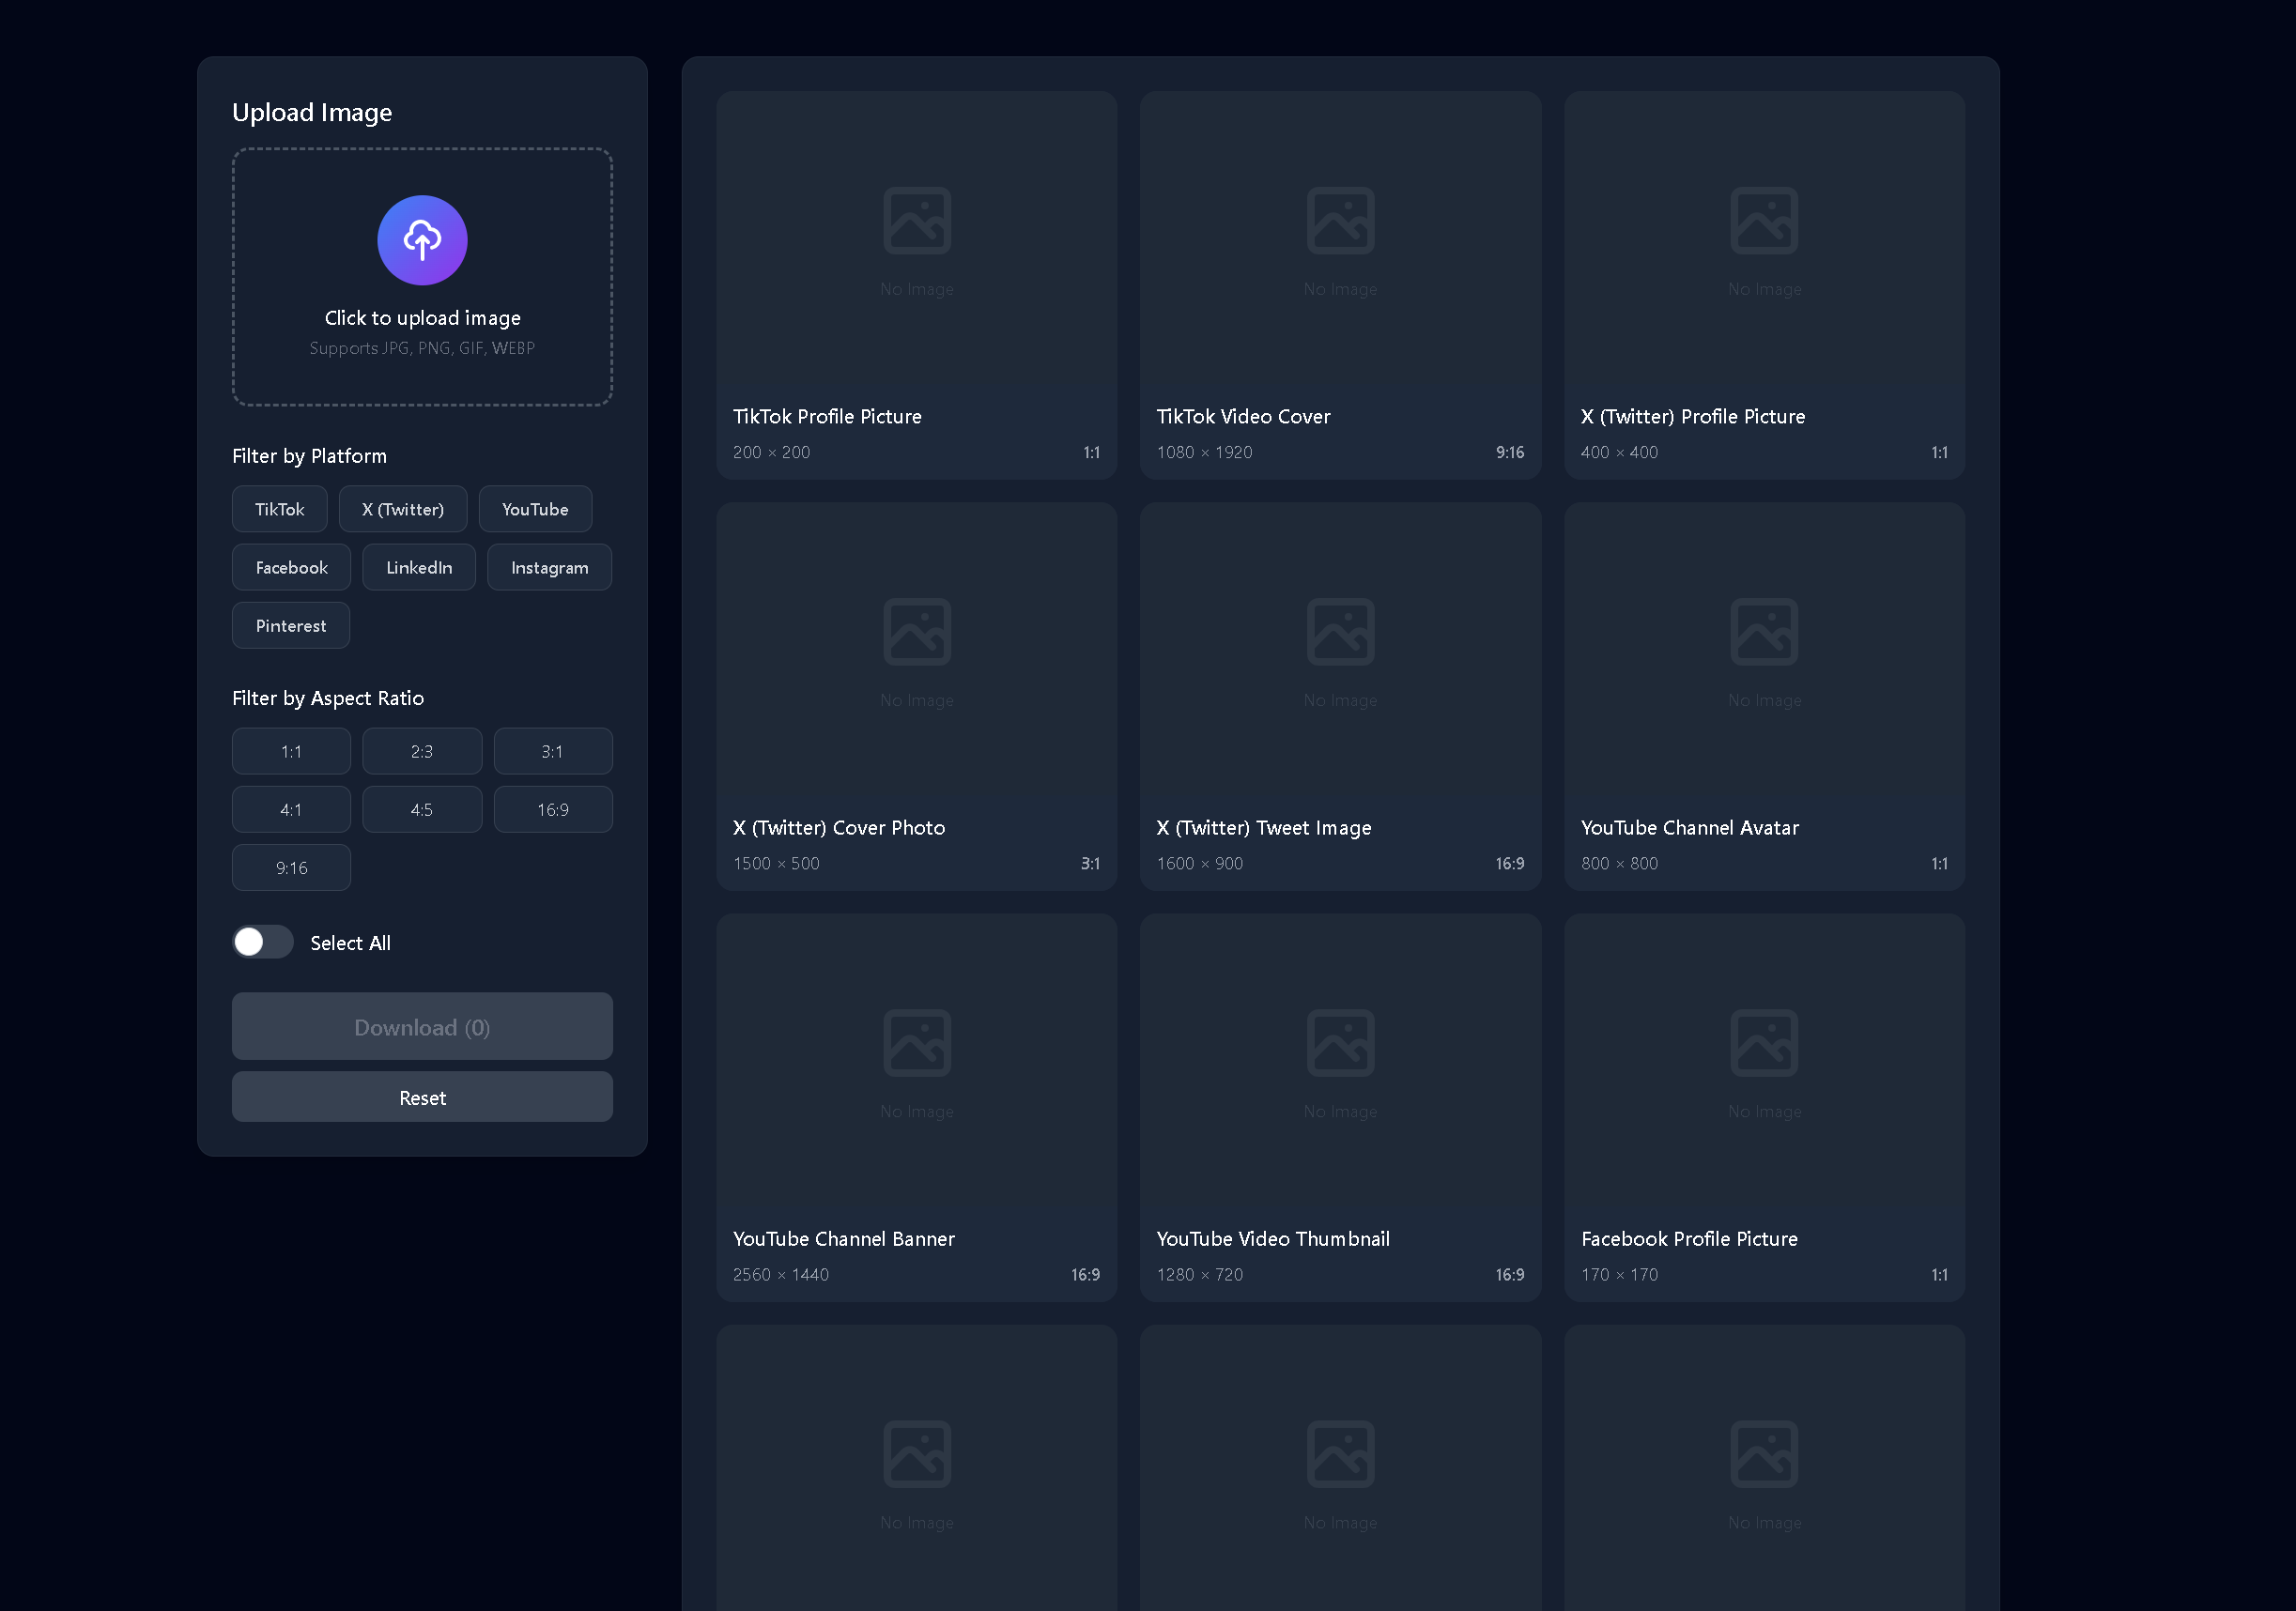Click the Reset button

point(422,1096)
